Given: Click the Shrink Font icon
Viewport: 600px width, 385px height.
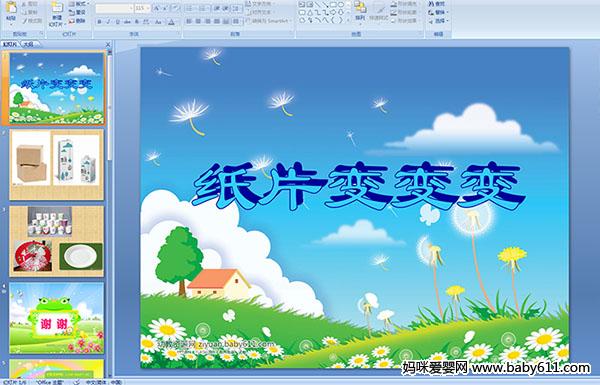Looking at the screenshot, I should click(x=165, y=8).
